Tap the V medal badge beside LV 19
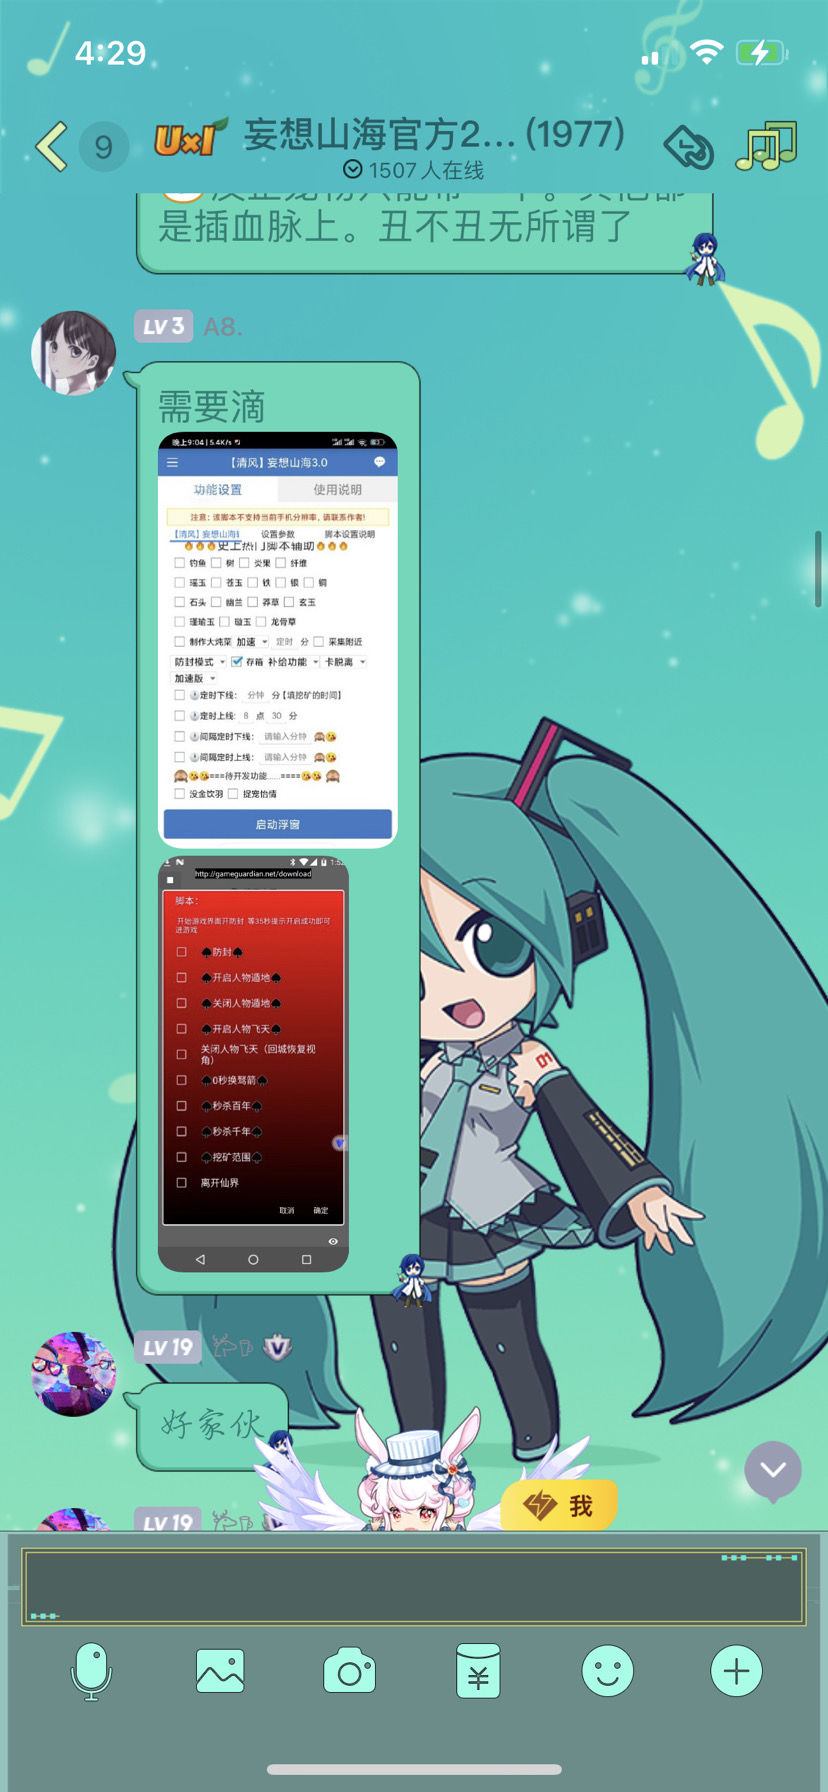The height and width of the screenshot is (1792, 828). click(x=277, y=1347)
